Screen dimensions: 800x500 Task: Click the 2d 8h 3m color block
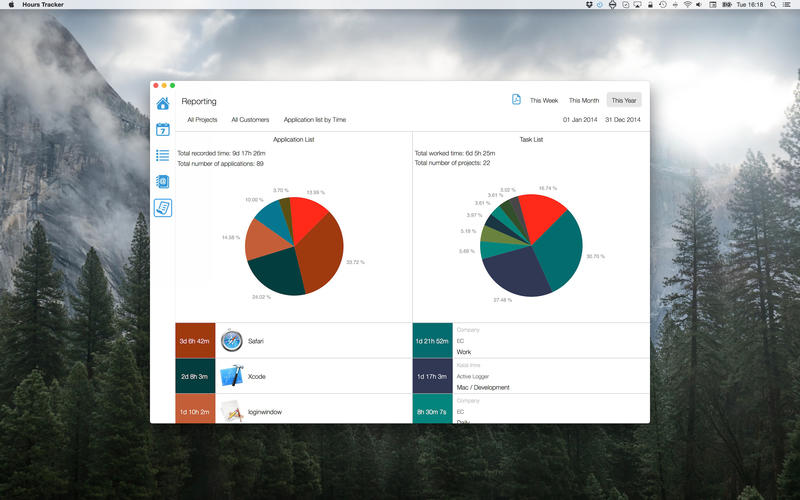tap(195, 376)
